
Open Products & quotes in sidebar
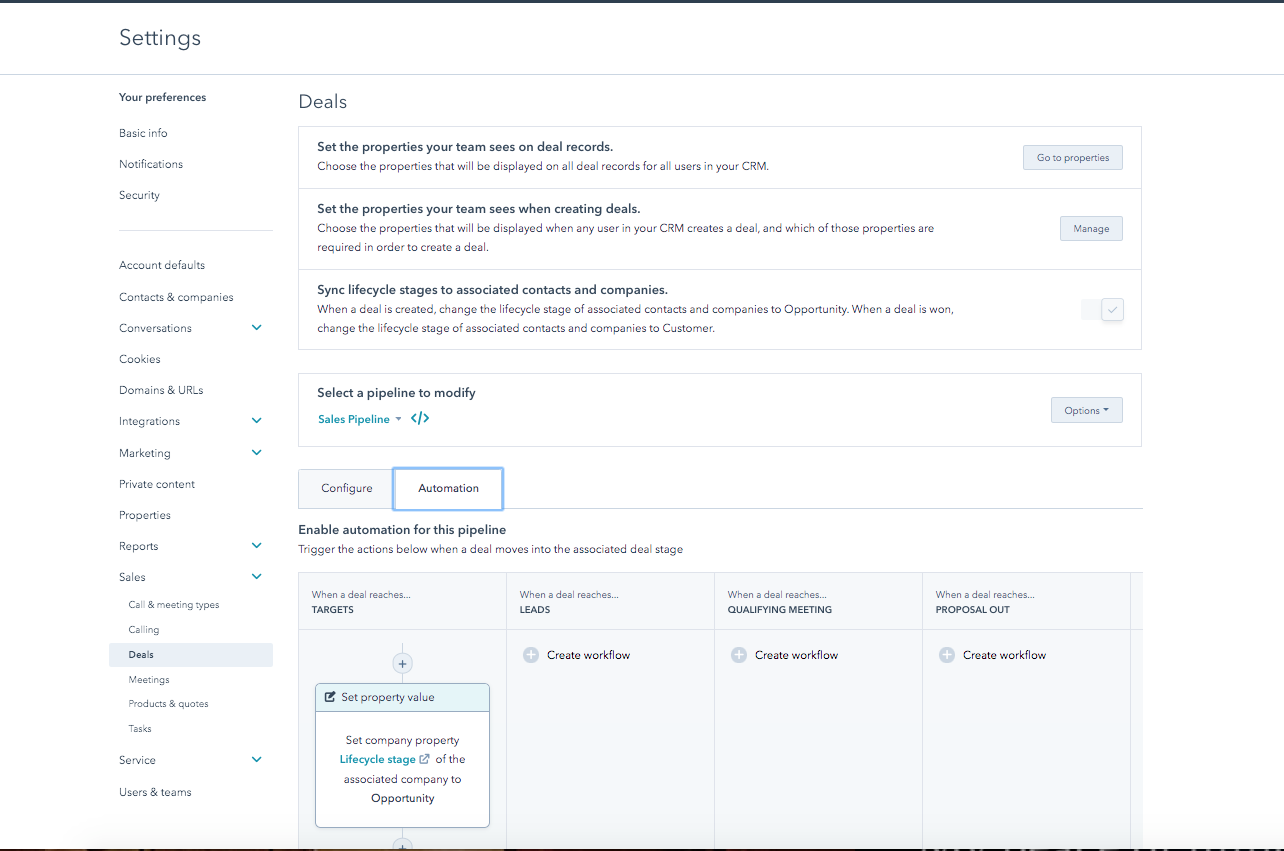[168, 704]
